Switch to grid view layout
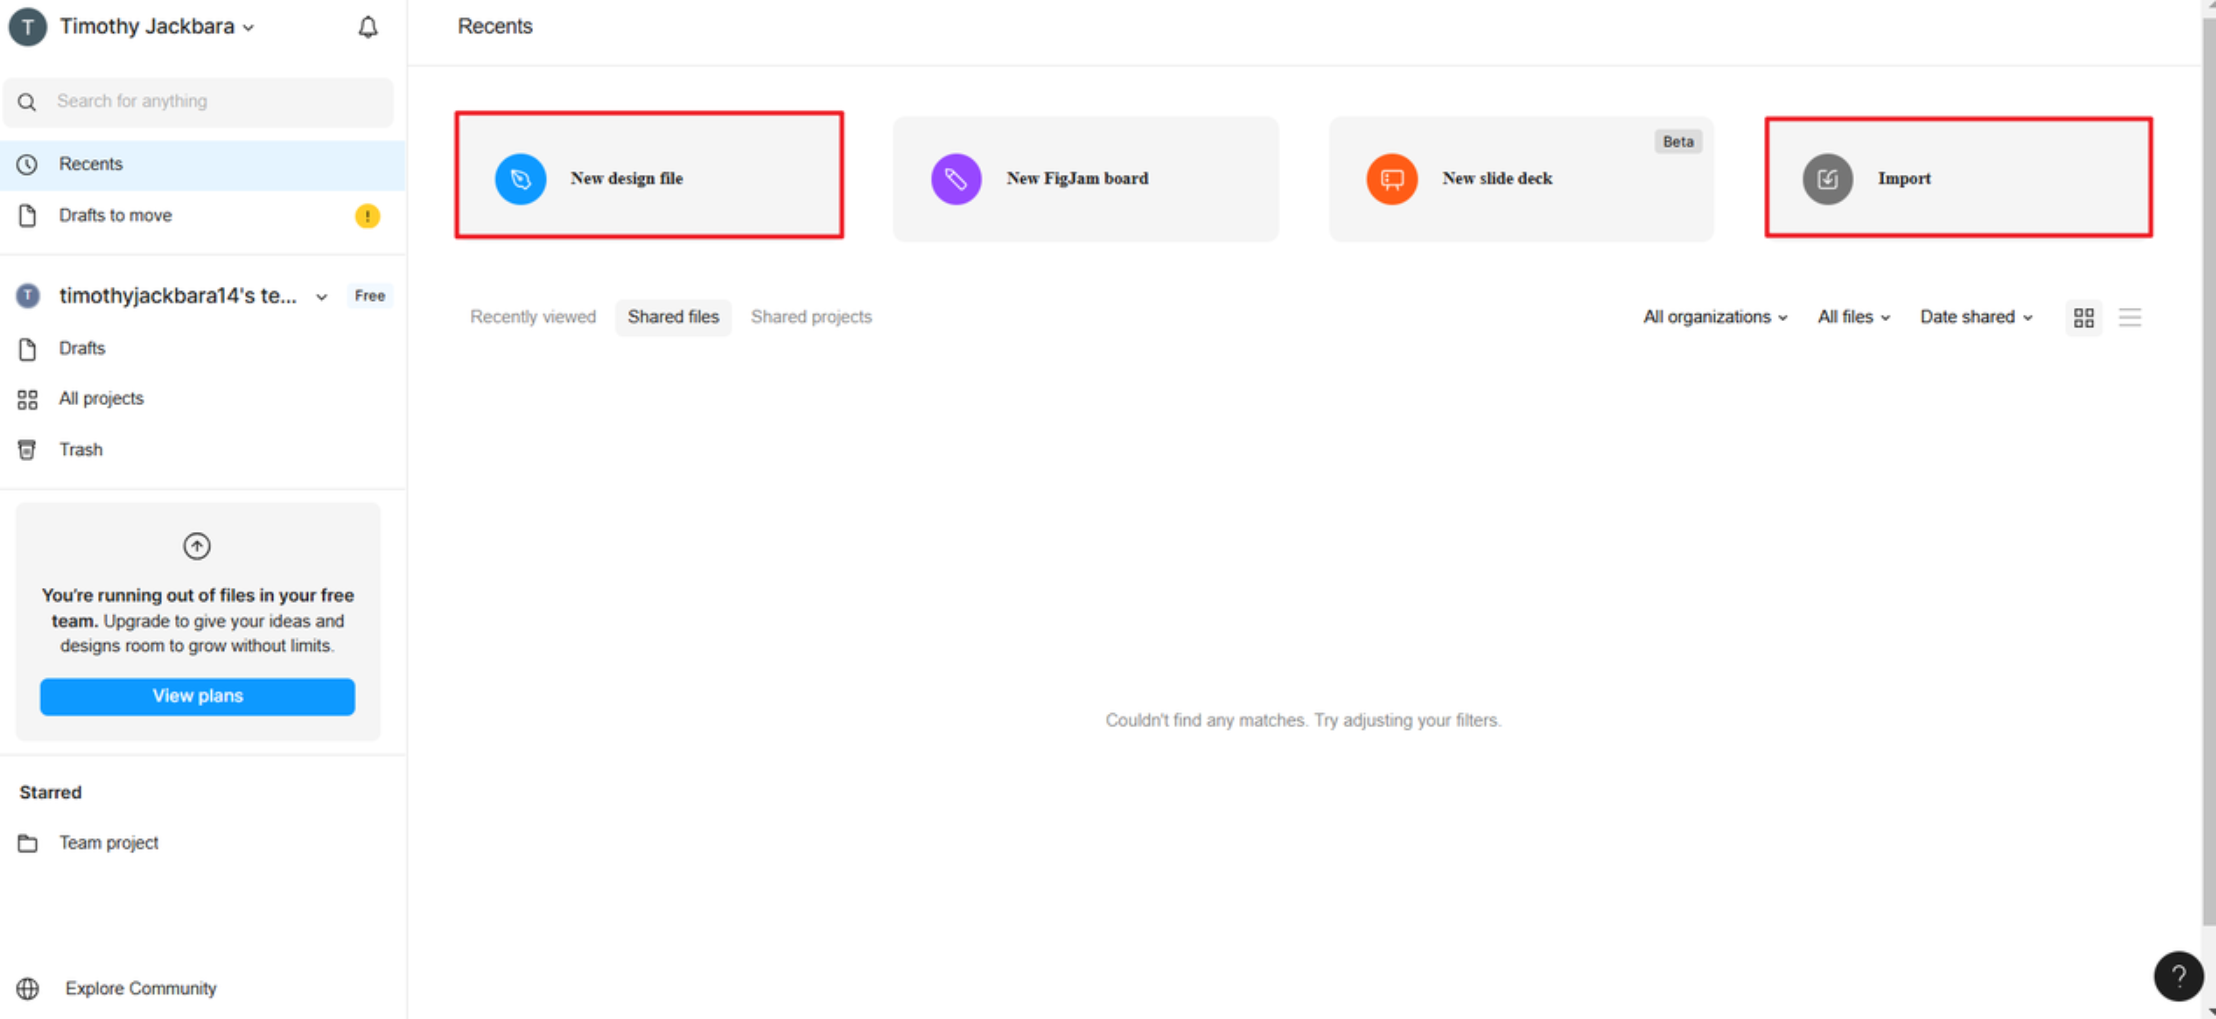This screenshot has height=1019, width=2216. point(2084,317)
